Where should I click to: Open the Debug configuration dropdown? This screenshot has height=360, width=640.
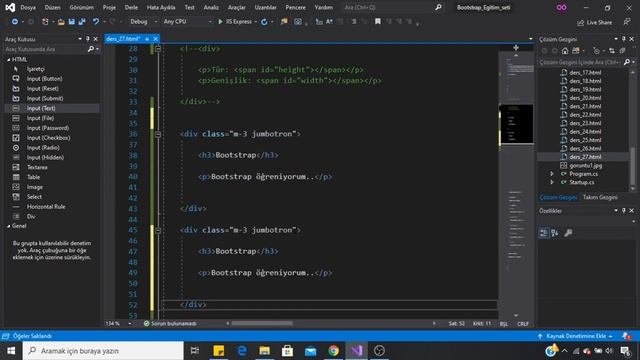(x=143, y=22)
